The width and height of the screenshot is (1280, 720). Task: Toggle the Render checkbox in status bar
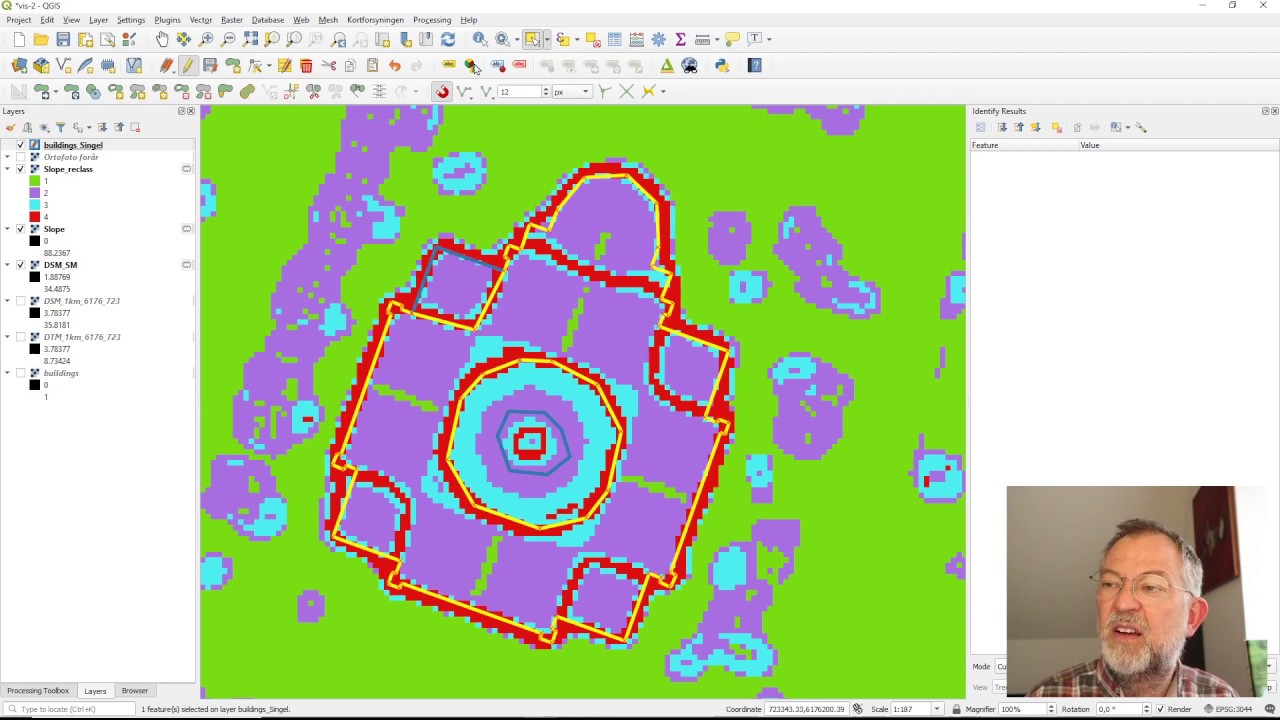point(1161,709)
